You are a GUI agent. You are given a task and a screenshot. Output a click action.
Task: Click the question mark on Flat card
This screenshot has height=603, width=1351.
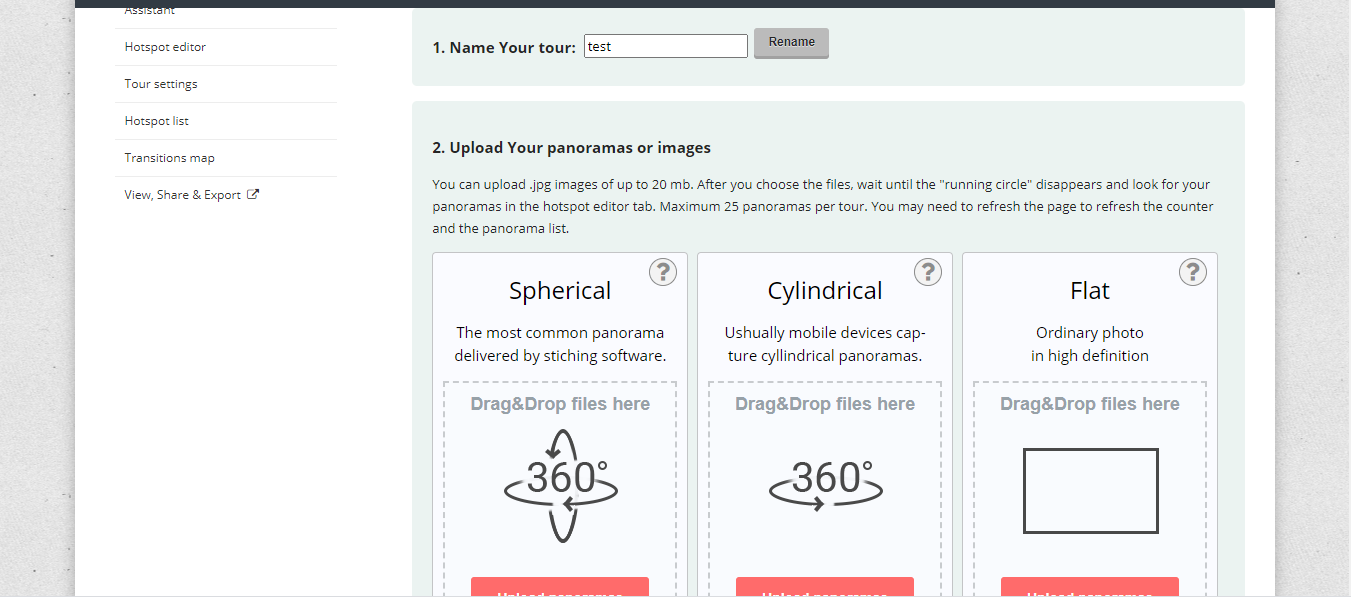coord(1192,272)
